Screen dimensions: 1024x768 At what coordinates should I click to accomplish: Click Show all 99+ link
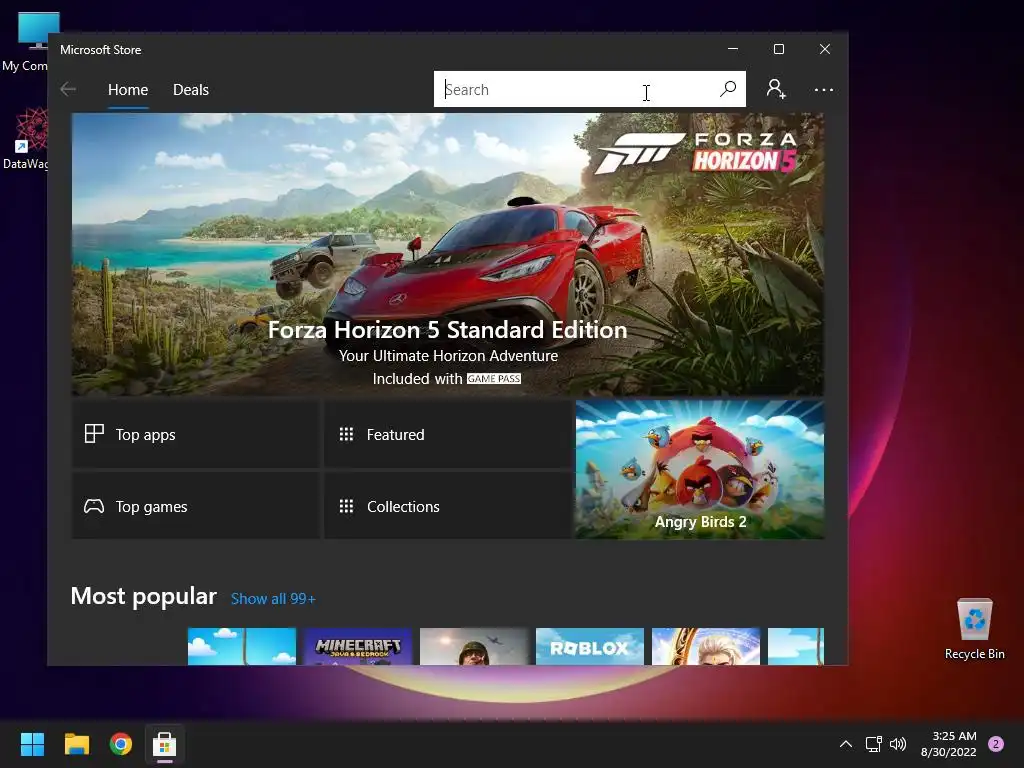(273, 599)
